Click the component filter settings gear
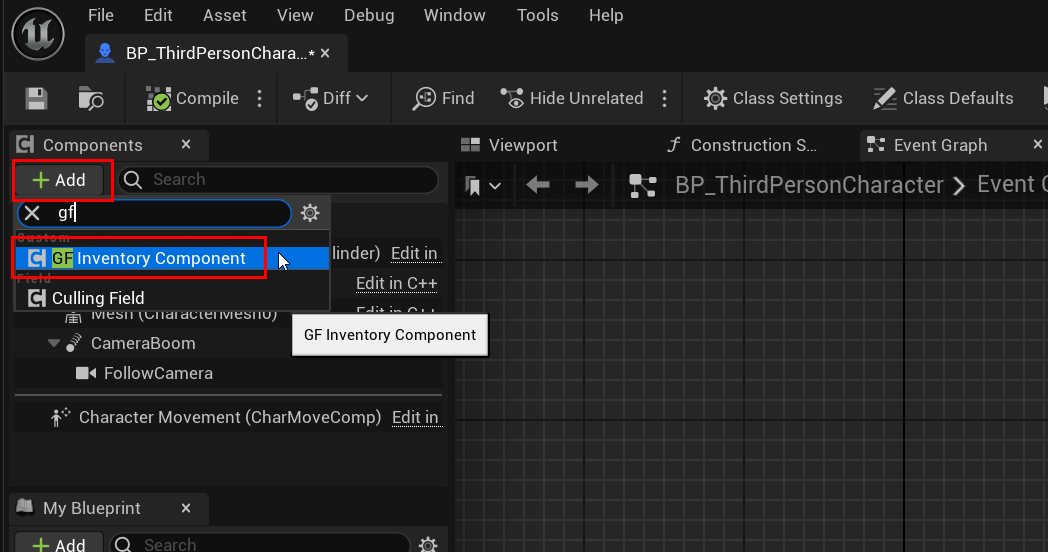 (311, 213)
